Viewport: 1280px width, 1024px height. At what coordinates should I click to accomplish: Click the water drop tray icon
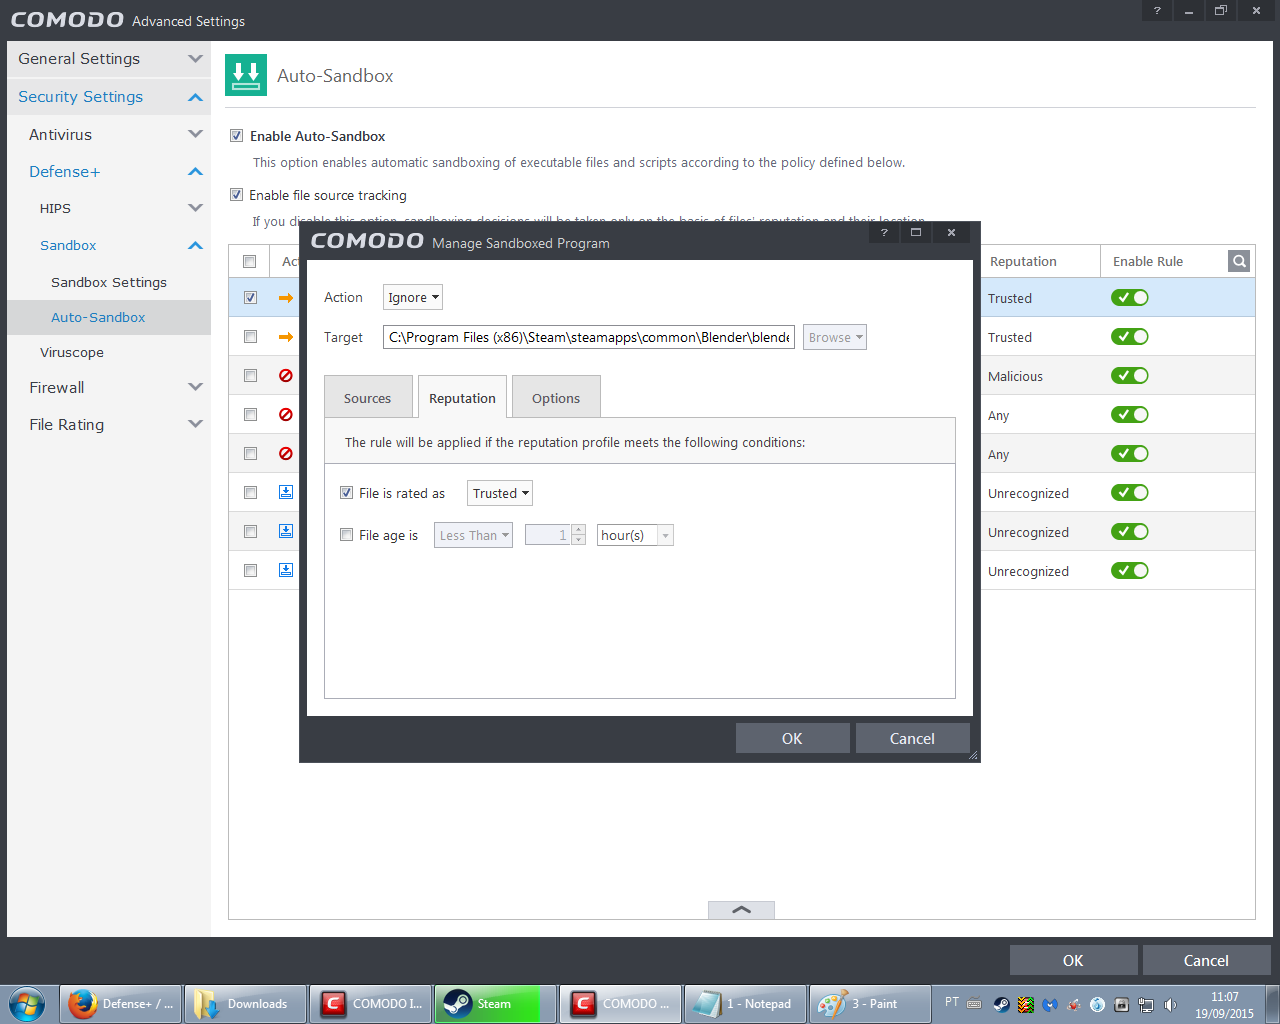tap(1097, 1004)
